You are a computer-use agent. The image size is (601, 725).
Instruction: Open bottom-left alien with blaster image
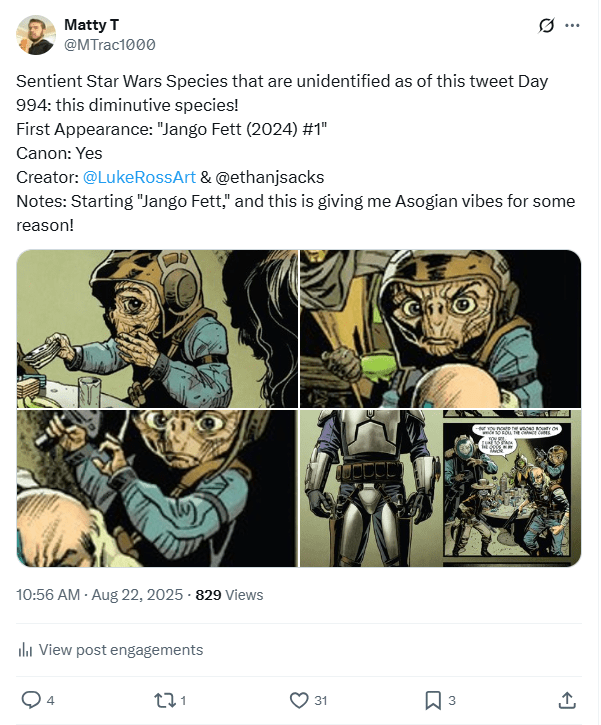(x=156, y=488)
